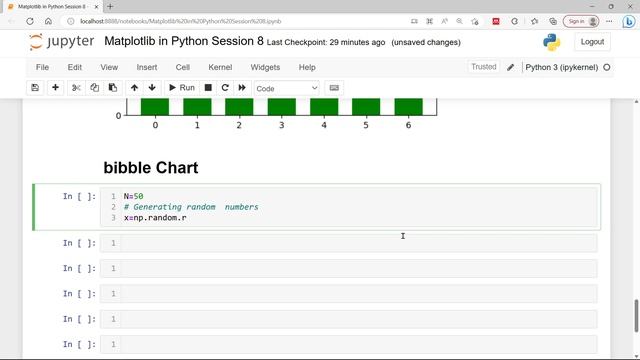Open the cell type dropdown showing Code

(287, 88)
